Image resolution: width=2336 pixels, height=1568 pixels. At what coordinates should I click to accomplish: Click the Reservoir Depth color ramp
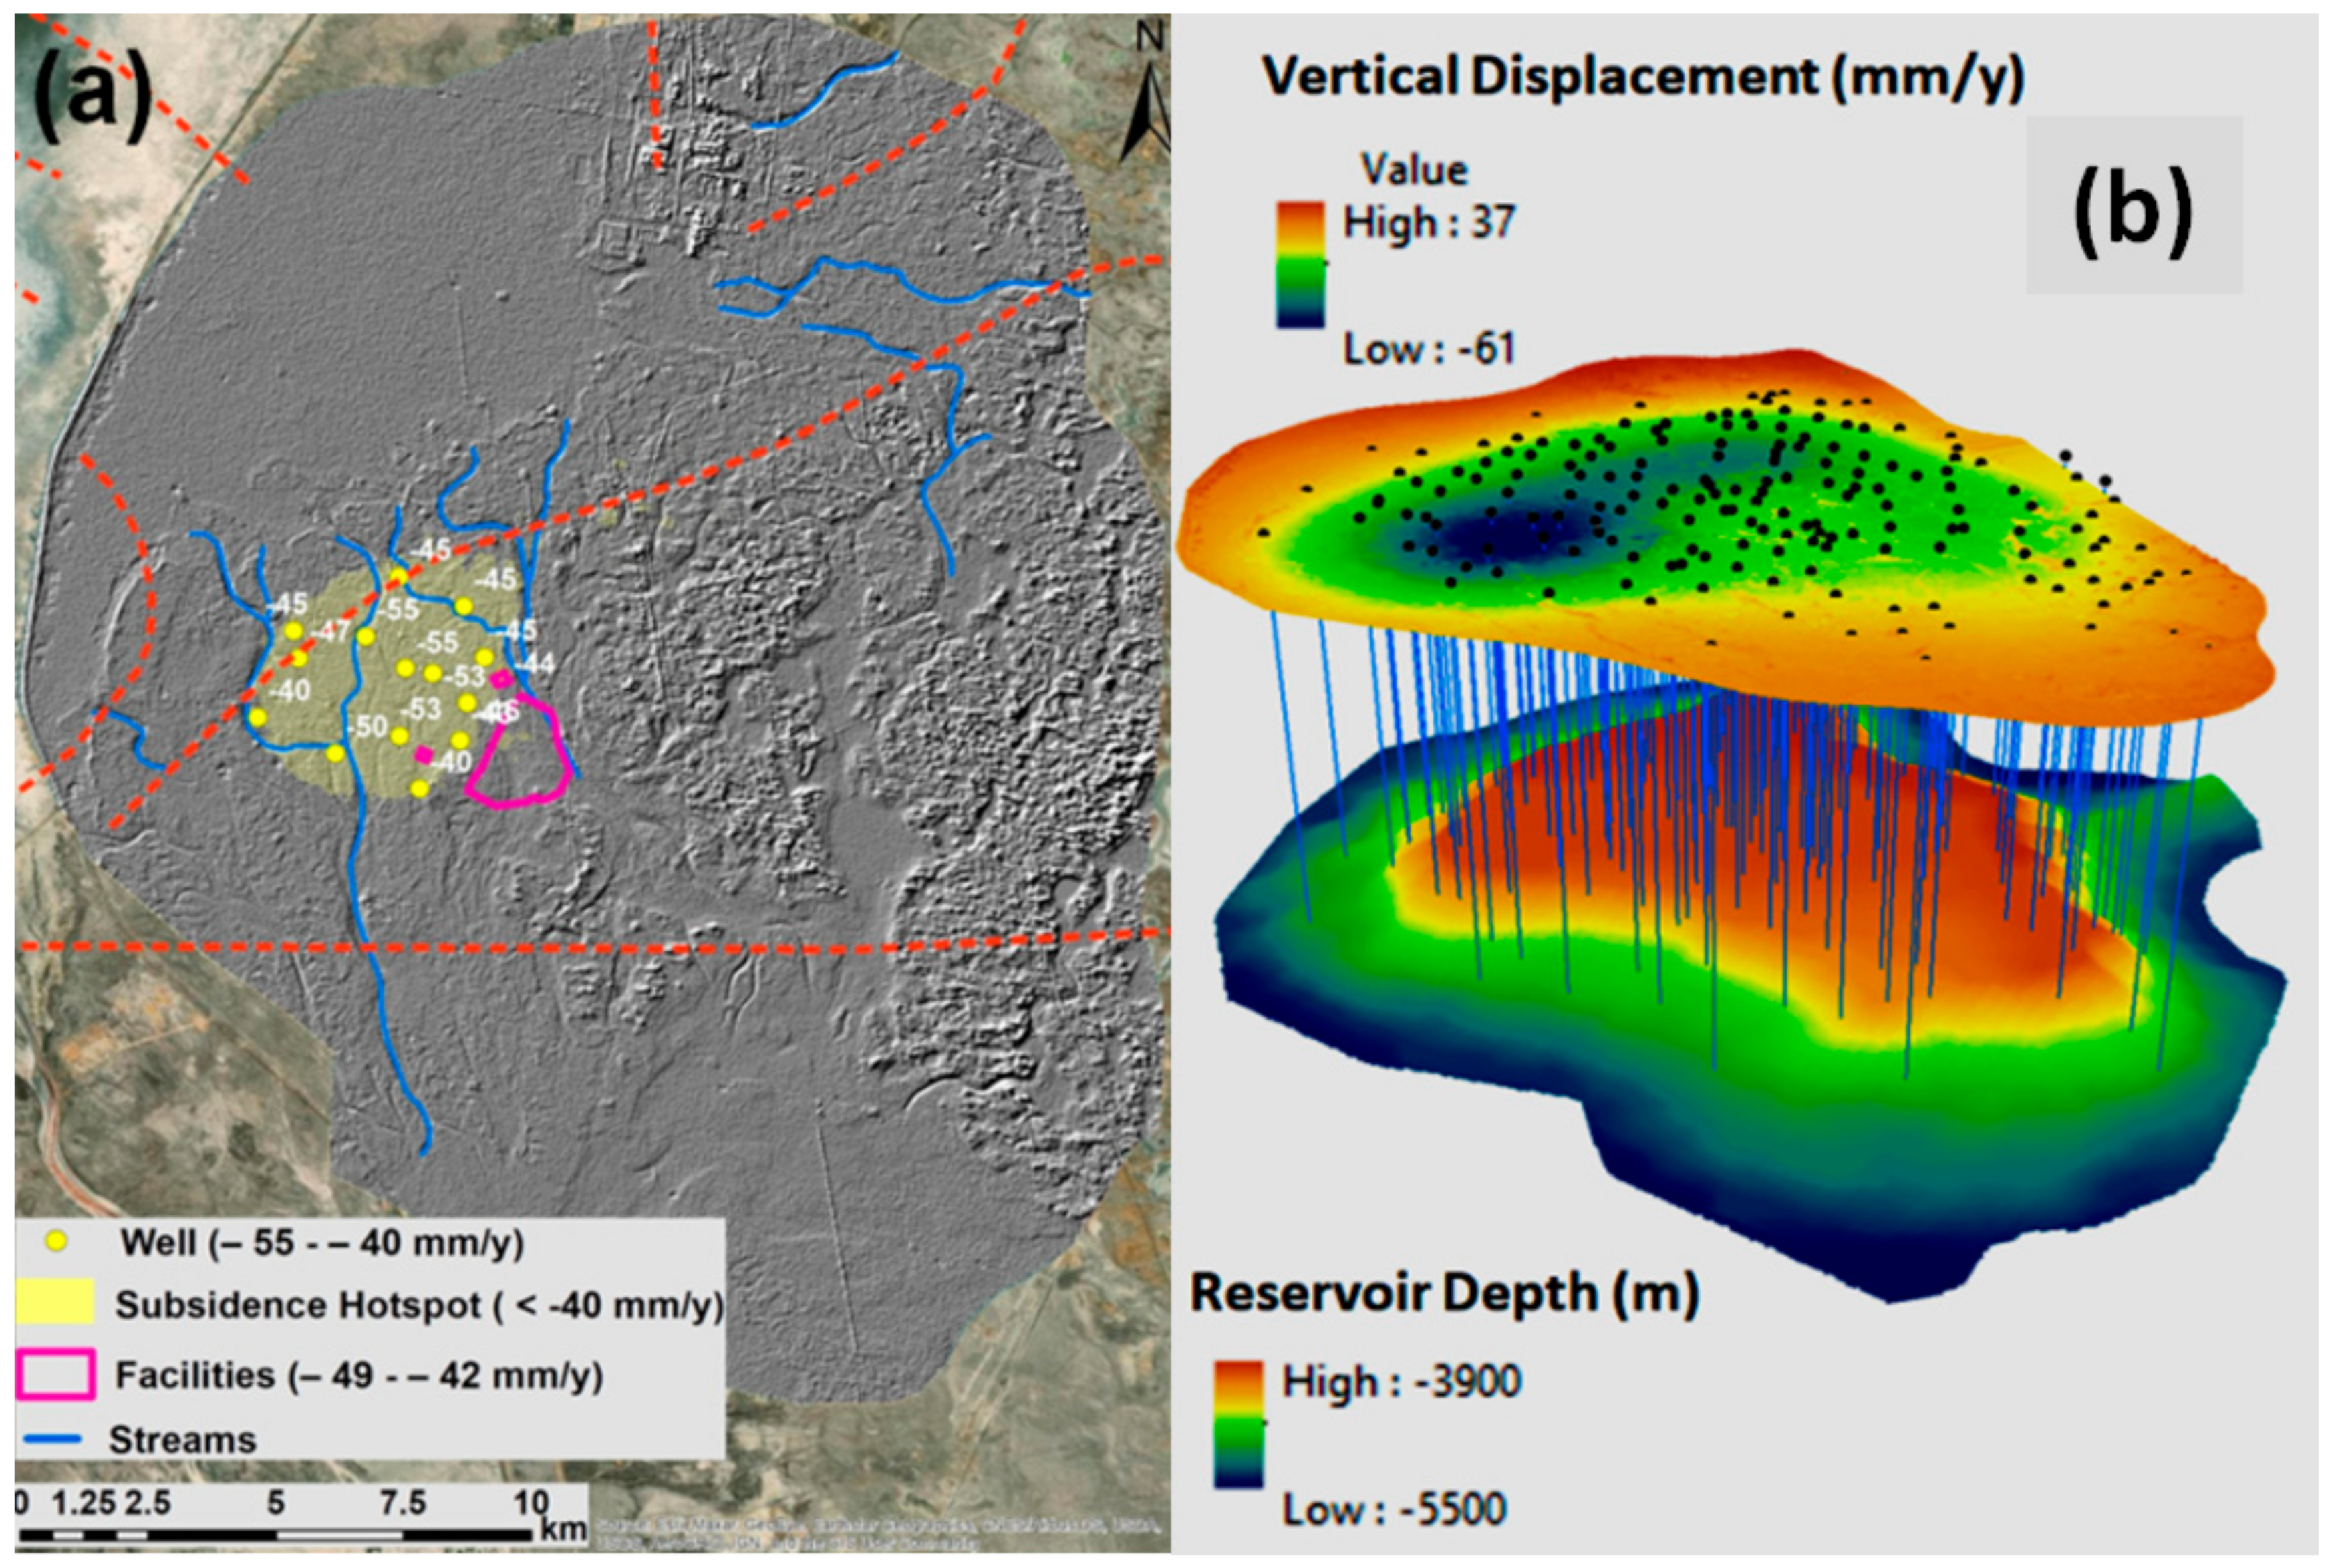click(1238, 1424)
